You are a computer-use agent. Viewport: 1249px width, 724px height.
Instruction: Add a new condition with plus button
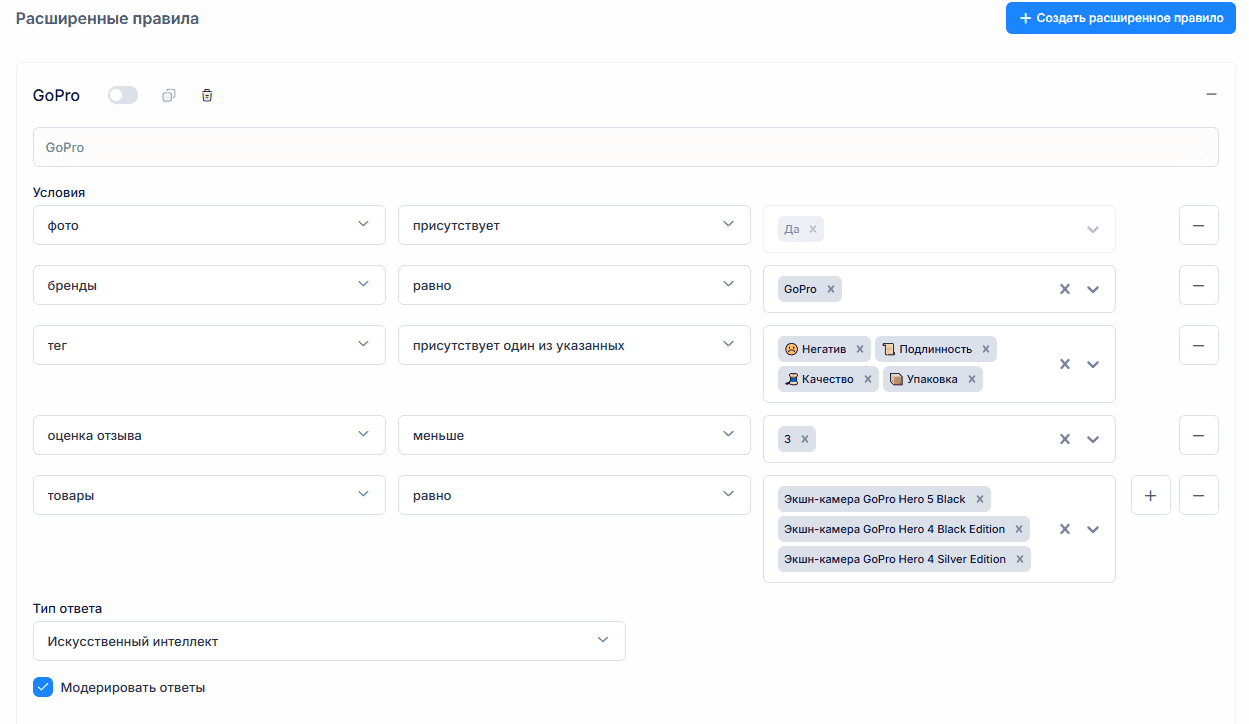pyautogui.click(x=1151, y=495)
